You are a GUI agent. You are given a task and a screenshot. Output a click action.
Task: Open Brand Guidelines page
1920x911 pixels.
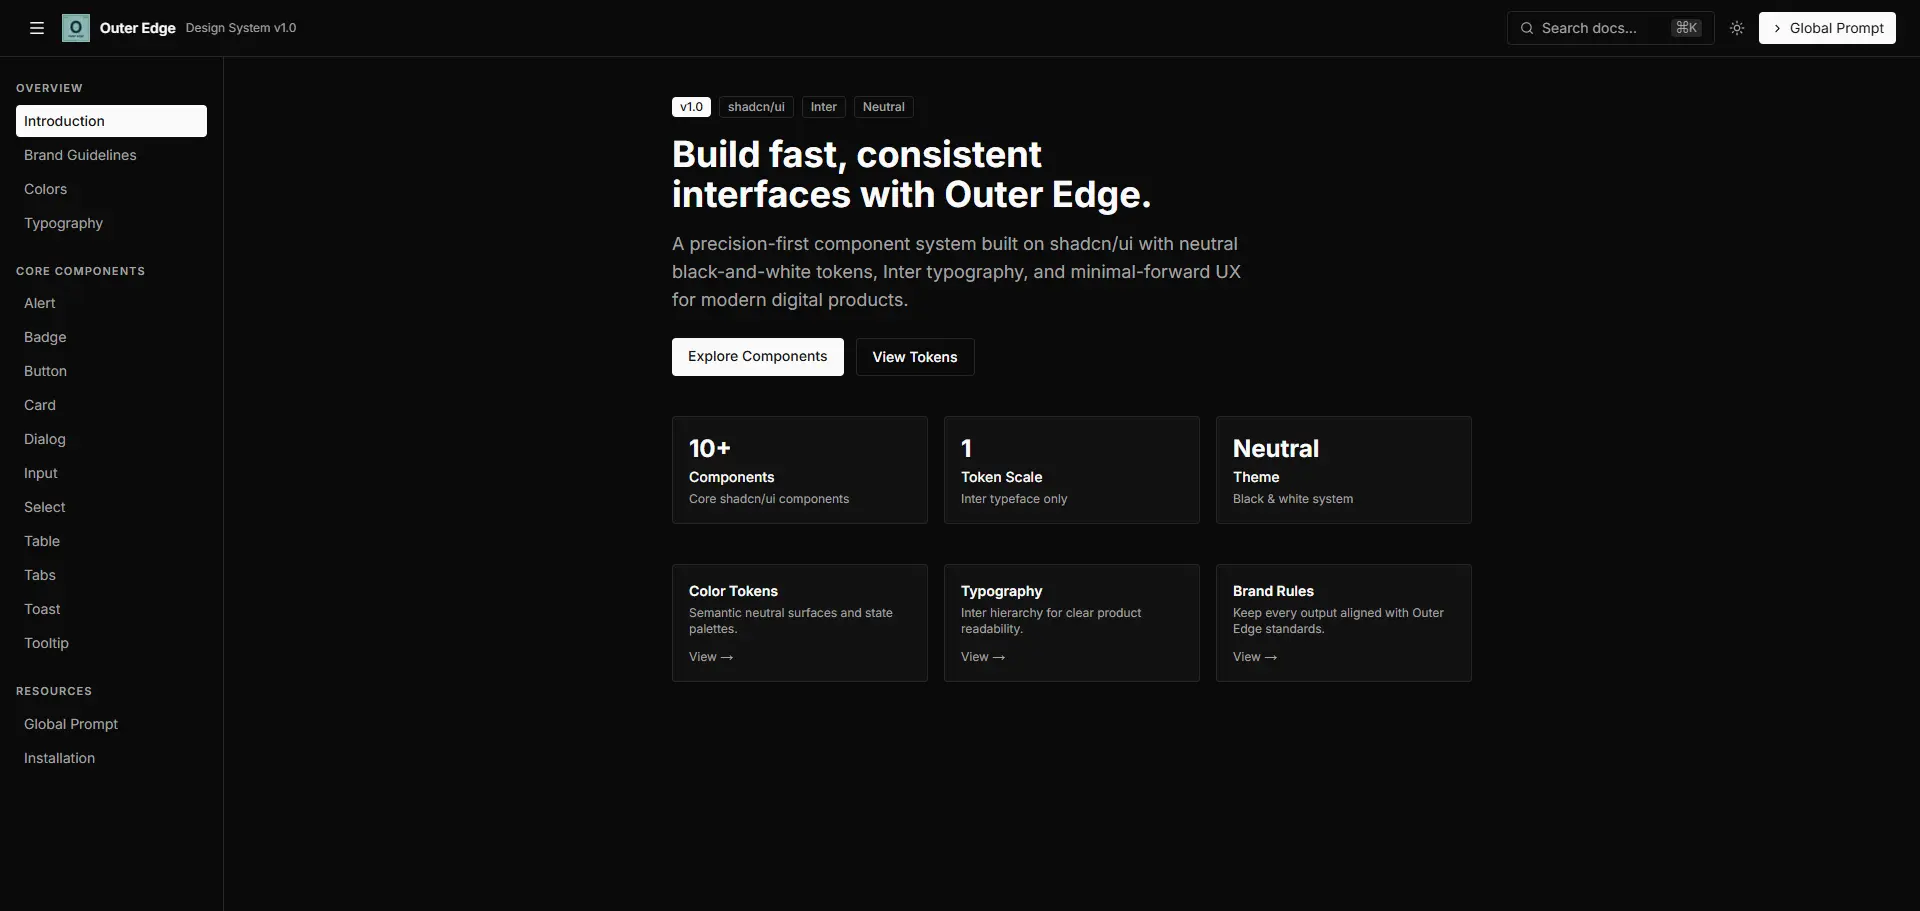pos(111,155)
